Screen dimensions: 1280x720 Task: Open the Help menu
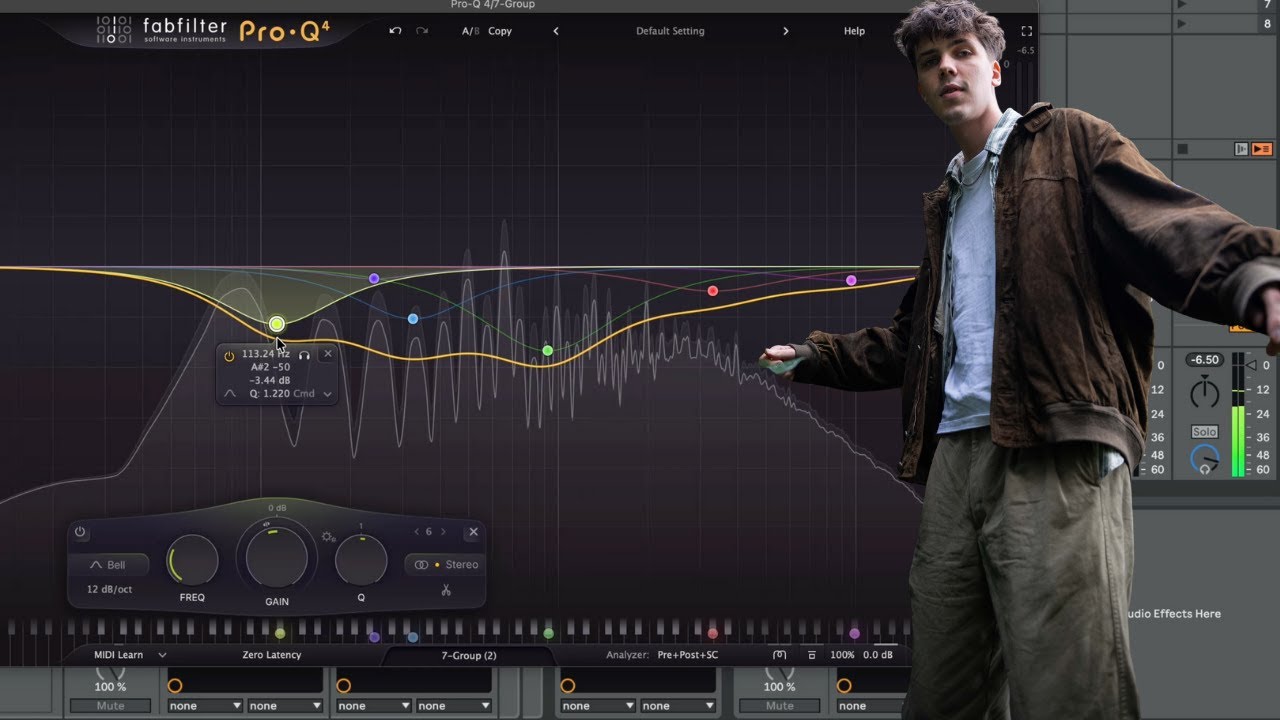point(854,31)
